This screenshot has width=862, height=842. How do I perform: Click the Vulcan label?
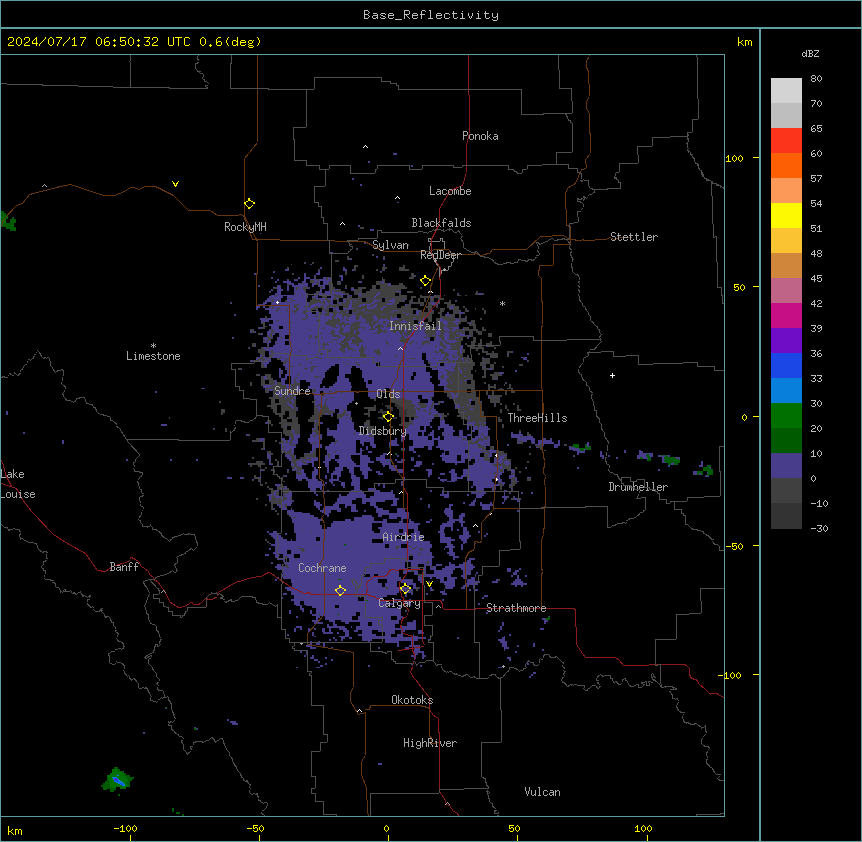pos(543,792)
